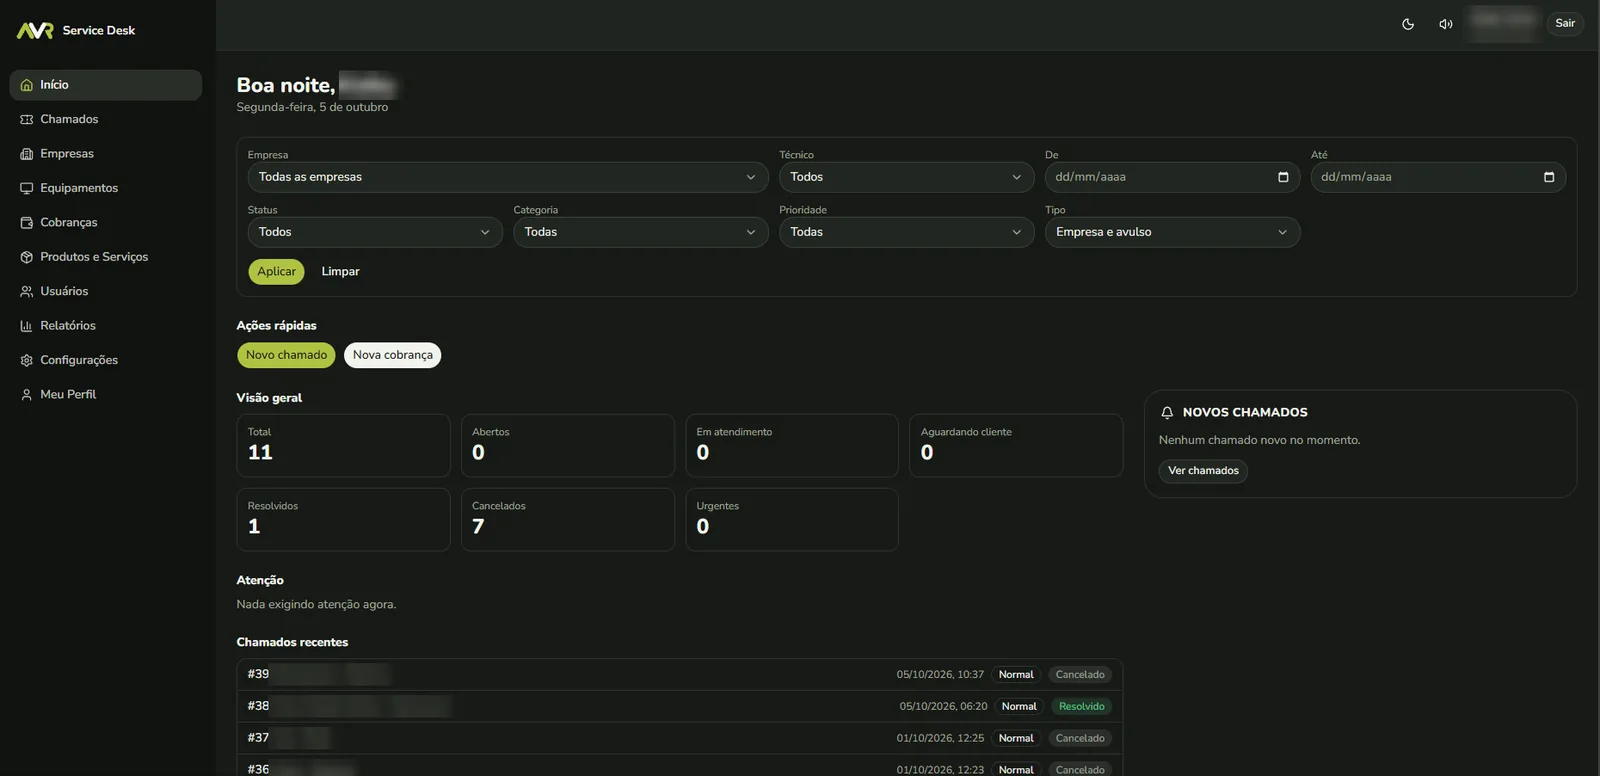
Task: Expand the Categoria dropdown
Action: [641, 232]
